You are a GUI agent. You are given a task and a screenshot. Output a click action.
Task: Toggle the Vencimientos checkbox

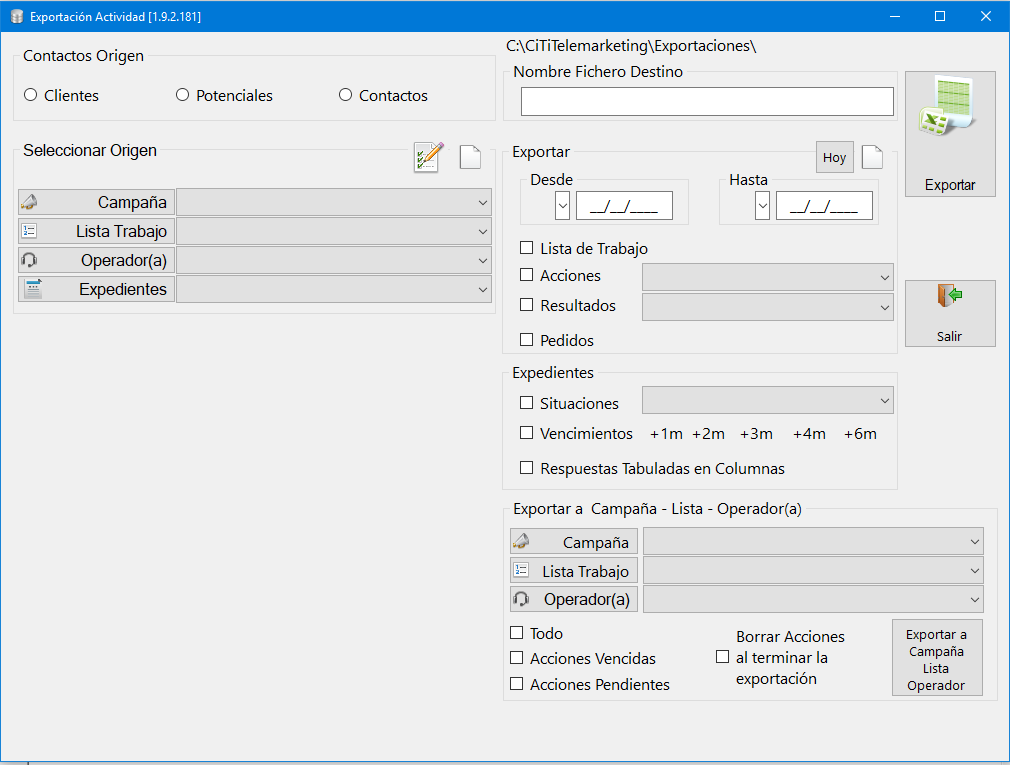(526, 433)
